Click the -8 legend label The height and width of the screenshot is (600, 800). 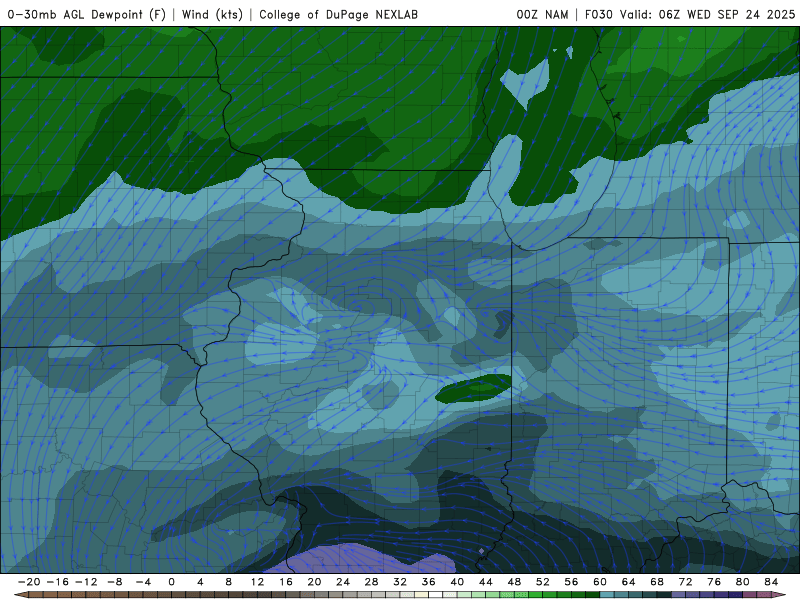114,582
